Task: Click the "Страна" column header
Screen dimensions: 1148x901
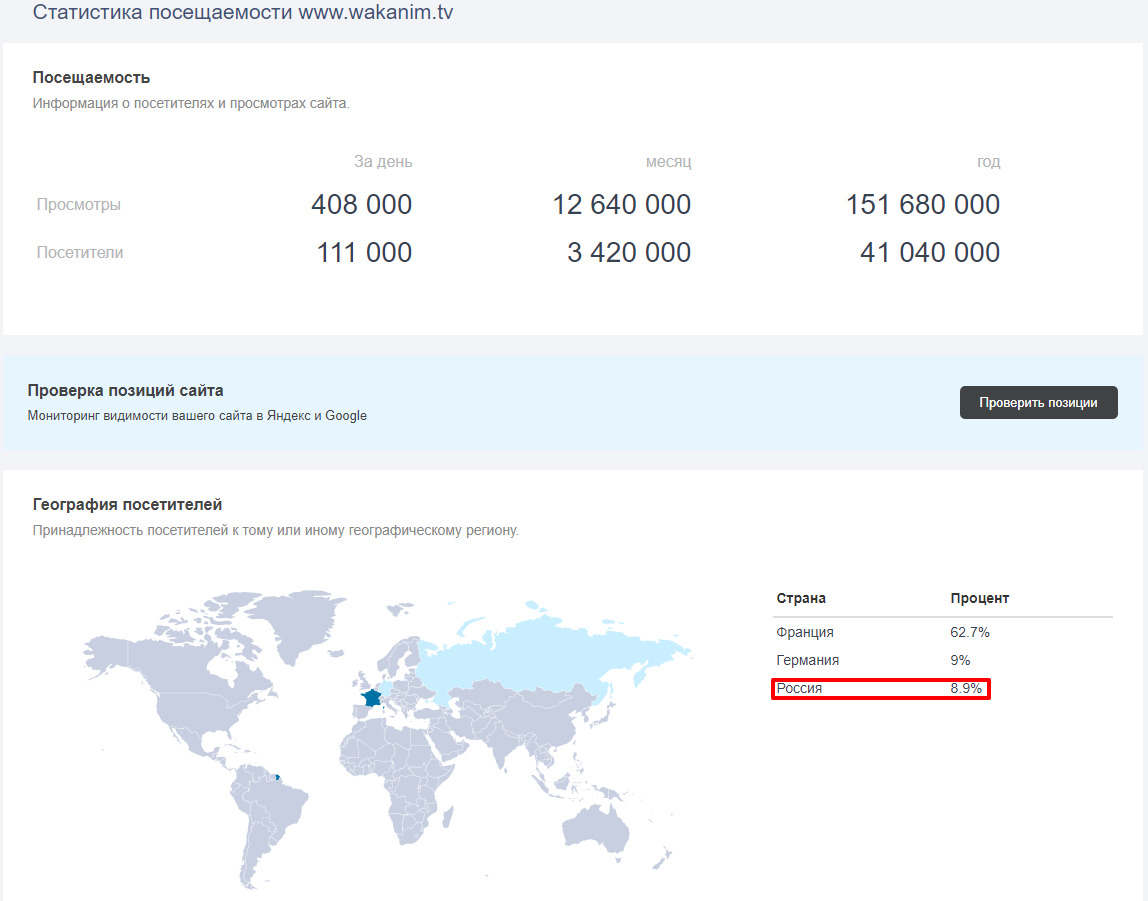Action: (x=801, y=598)
